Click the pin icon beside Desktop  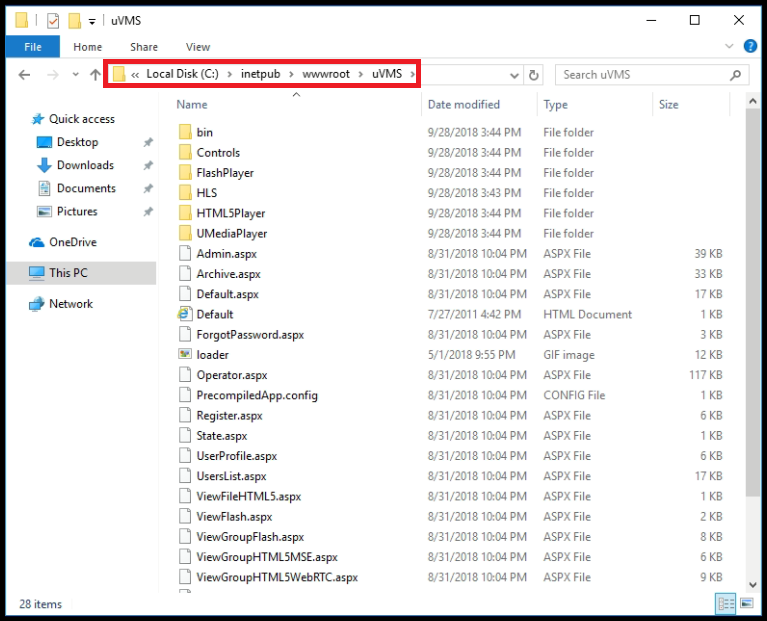pos(148,142)
